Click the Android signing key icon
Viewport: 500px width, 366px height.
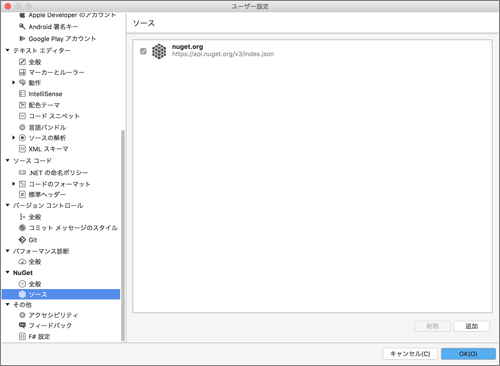22,26
